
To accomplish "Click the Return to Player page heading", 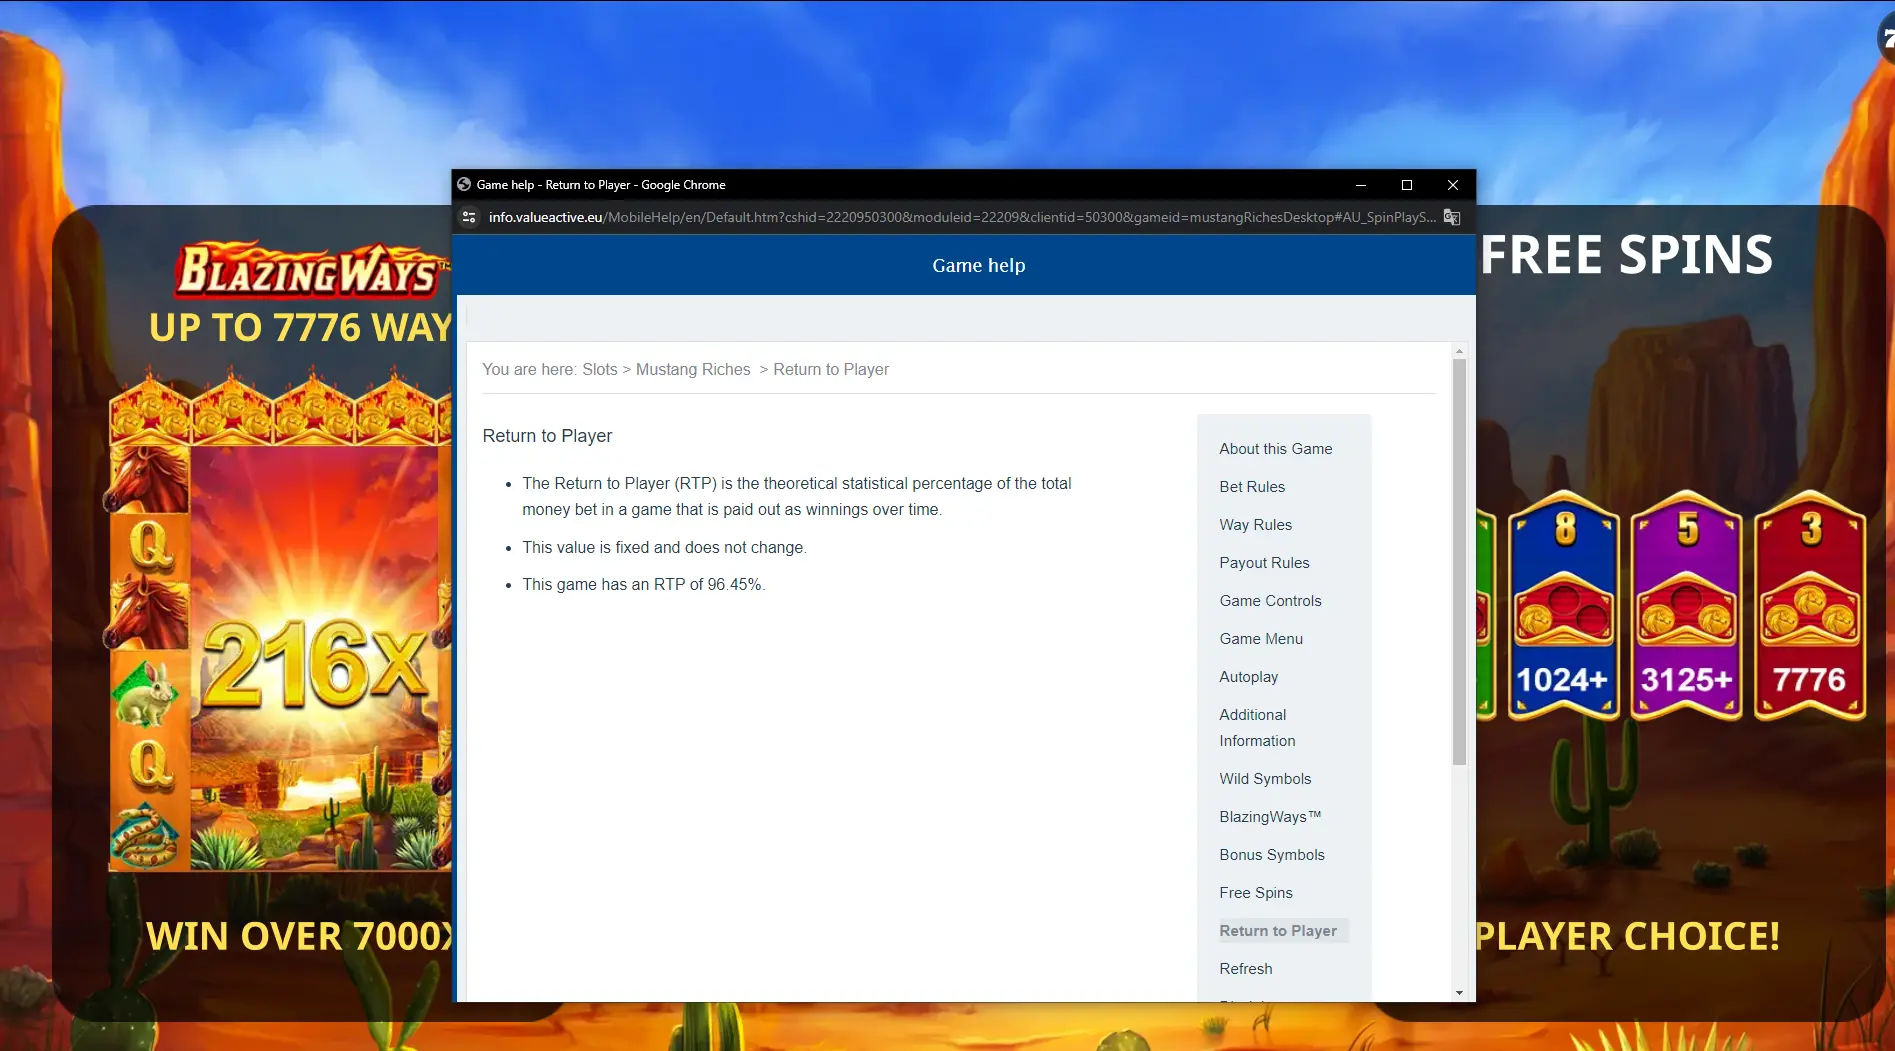I will click(547, 436).
